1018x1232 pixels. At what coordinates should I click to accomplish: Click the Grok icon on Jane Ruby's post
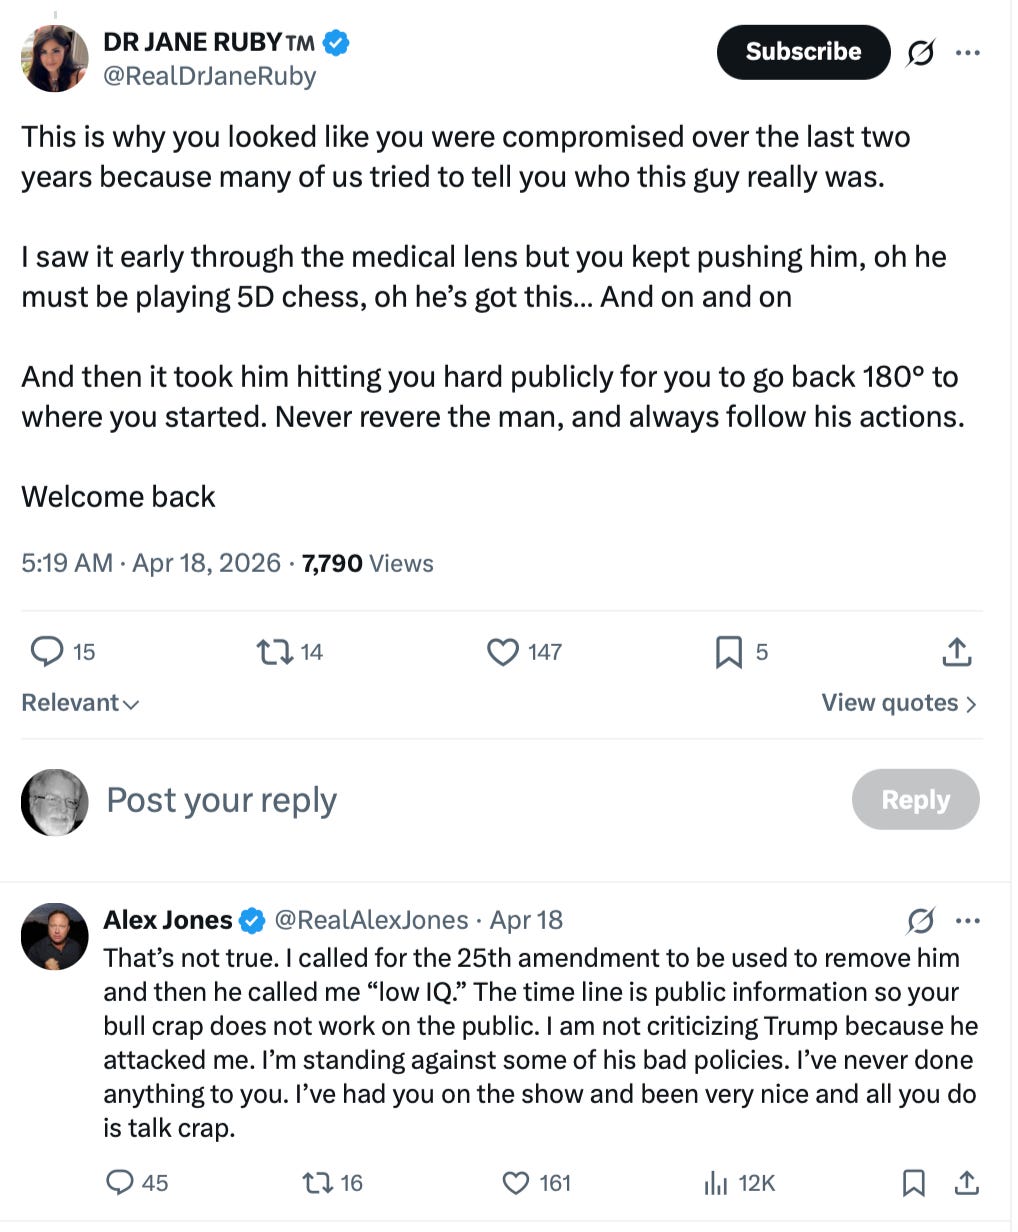920,53
